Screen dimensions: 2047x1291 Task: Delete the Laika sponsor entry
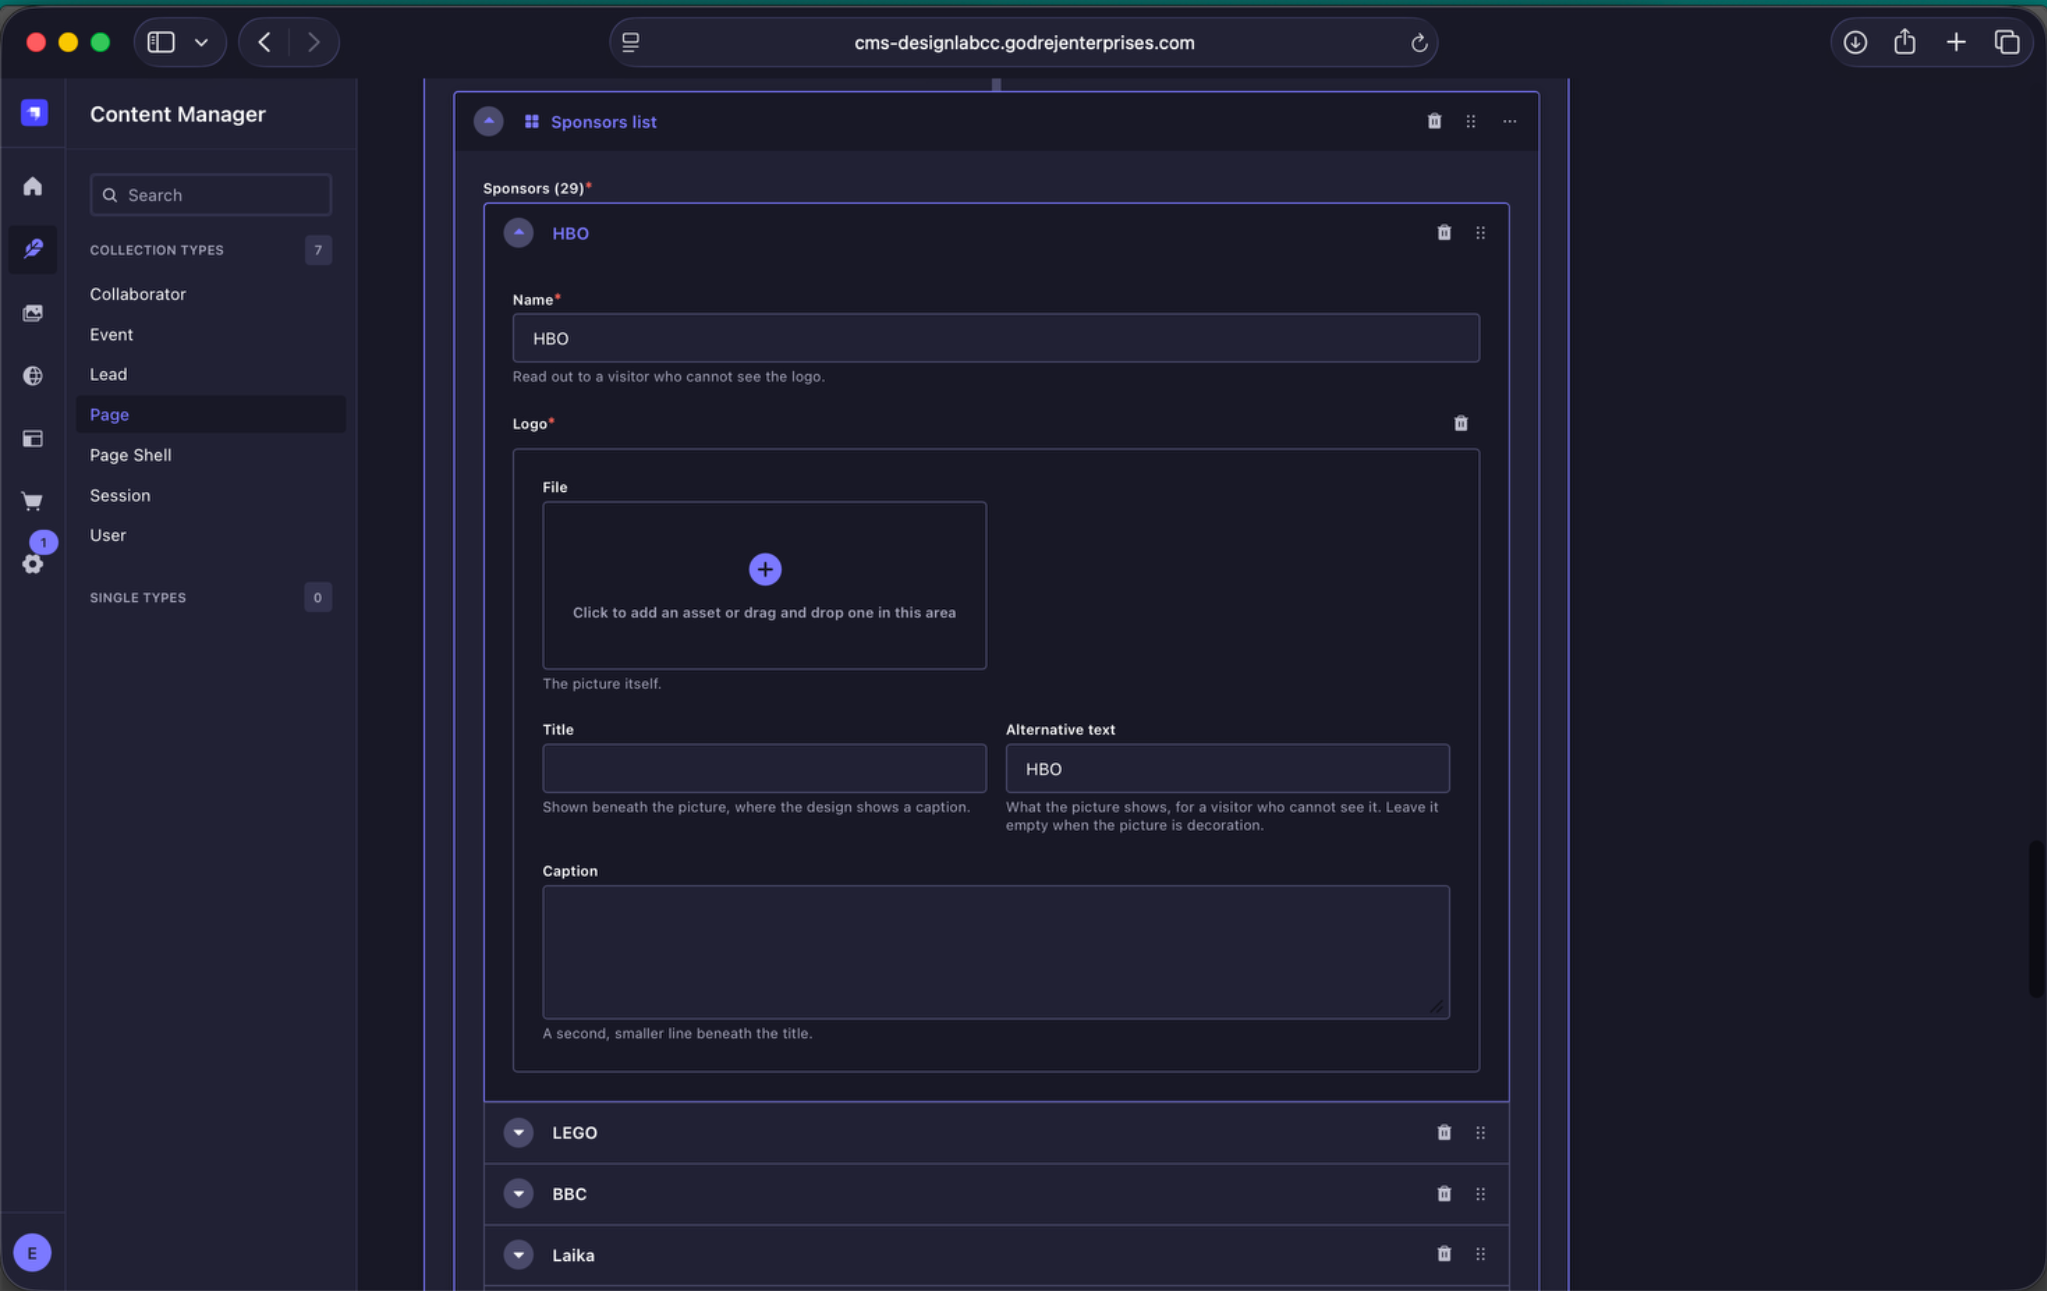1444,1254
